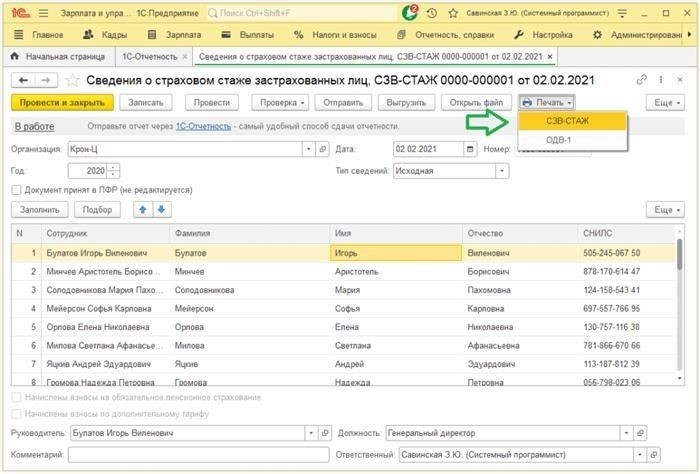Open favorites star in title bar
Viewport: 700px width, 474px height.
(x=453, y=13)
